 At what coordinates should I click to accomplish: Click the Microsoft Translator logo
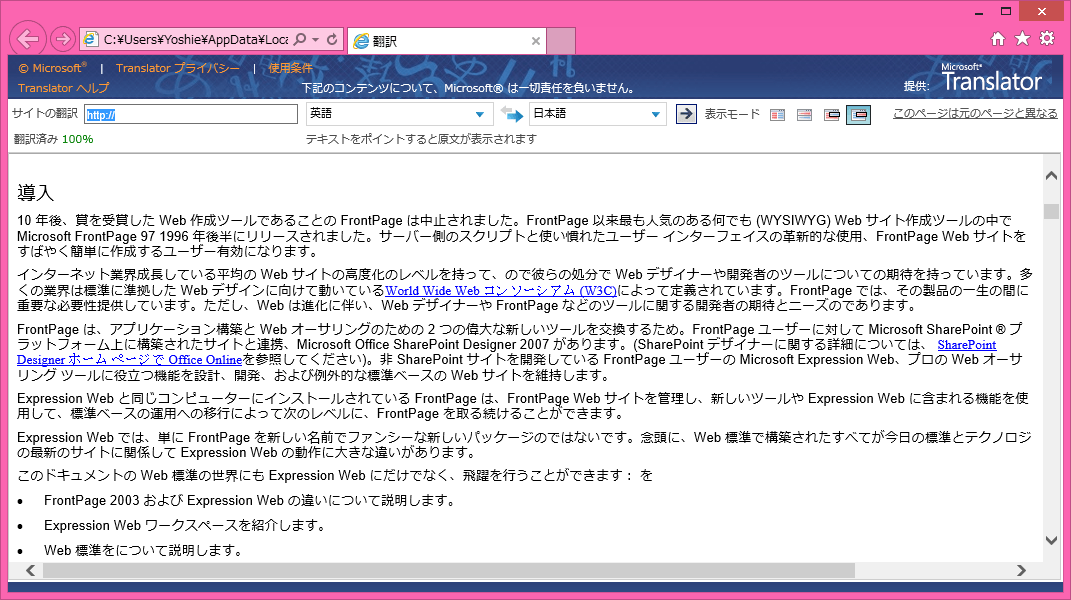point(990,78)
